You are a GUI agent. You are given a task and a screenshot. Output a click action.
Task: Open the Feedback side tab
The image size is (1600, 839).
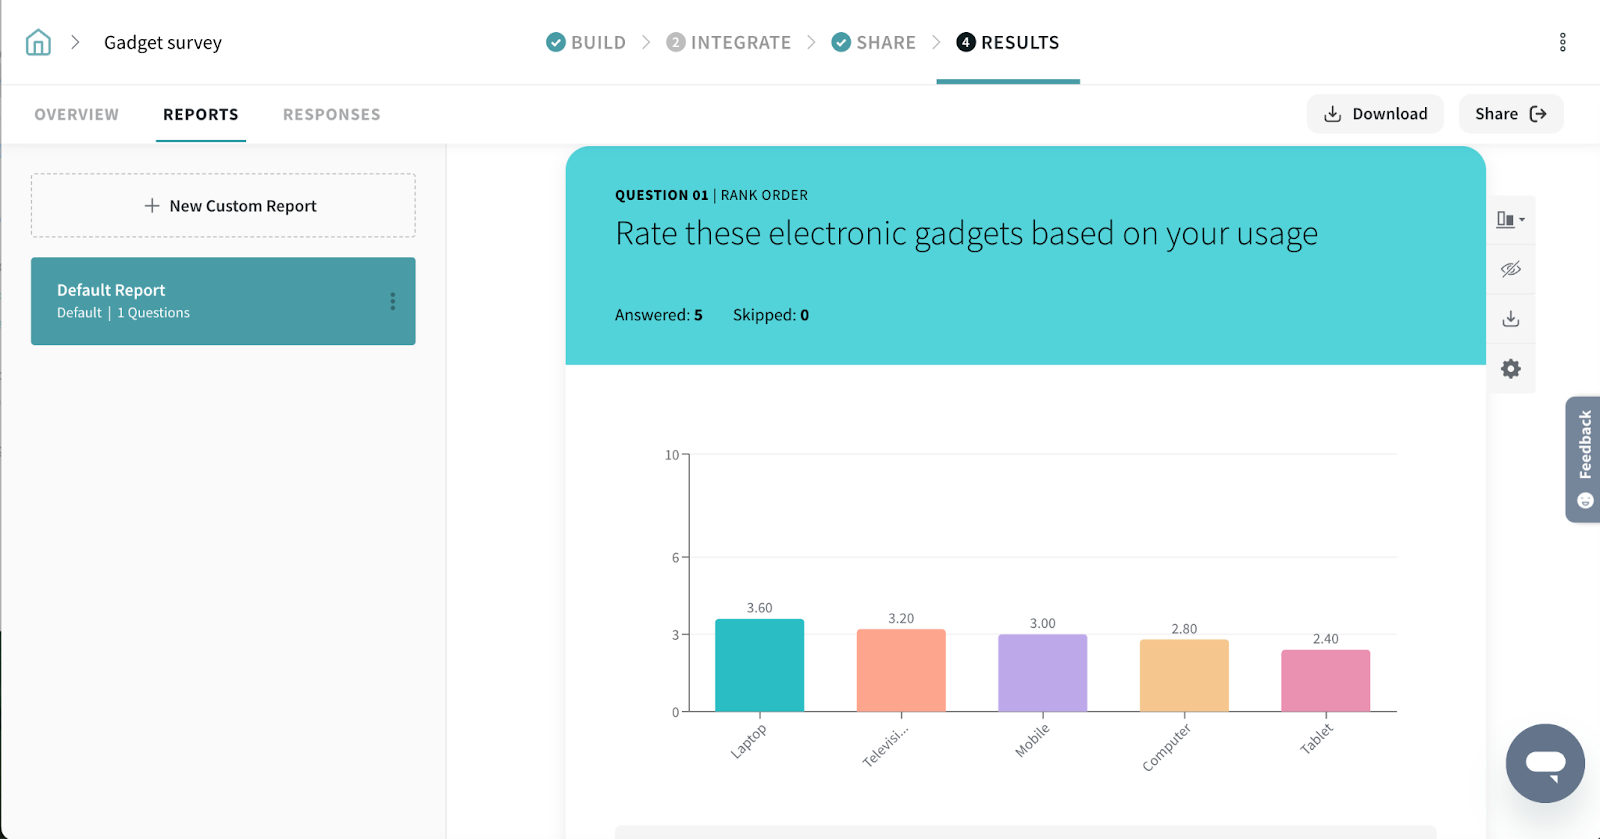pos(1583,459)
